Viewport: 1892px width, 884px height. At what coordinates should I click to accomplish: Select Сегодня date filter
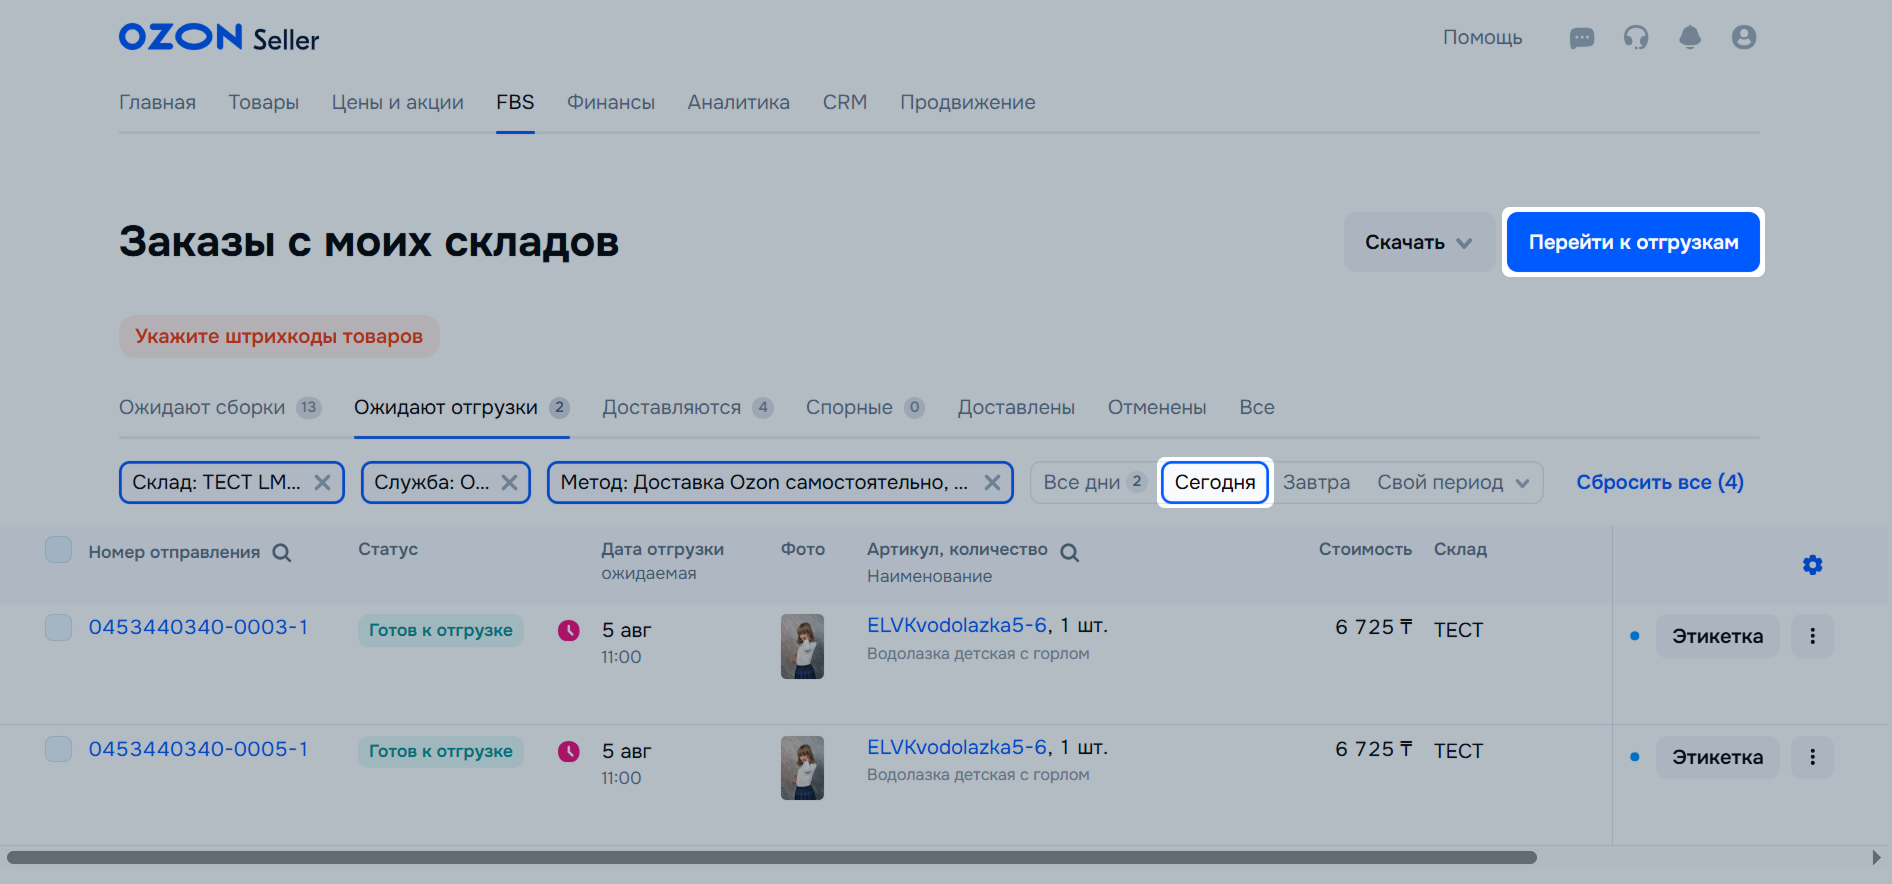click(1215, 482)
